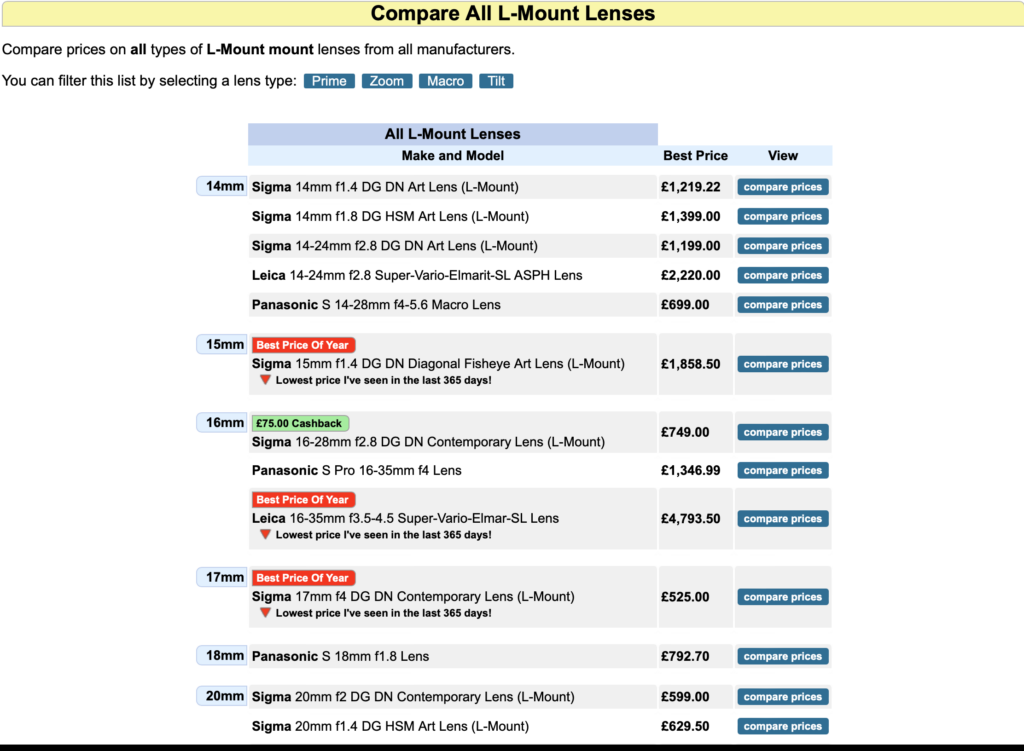Open the Sigma 16-28mm f2.8 Contemporary lens name
Screen dimensions: 1024x751
[x=428, y=442]
